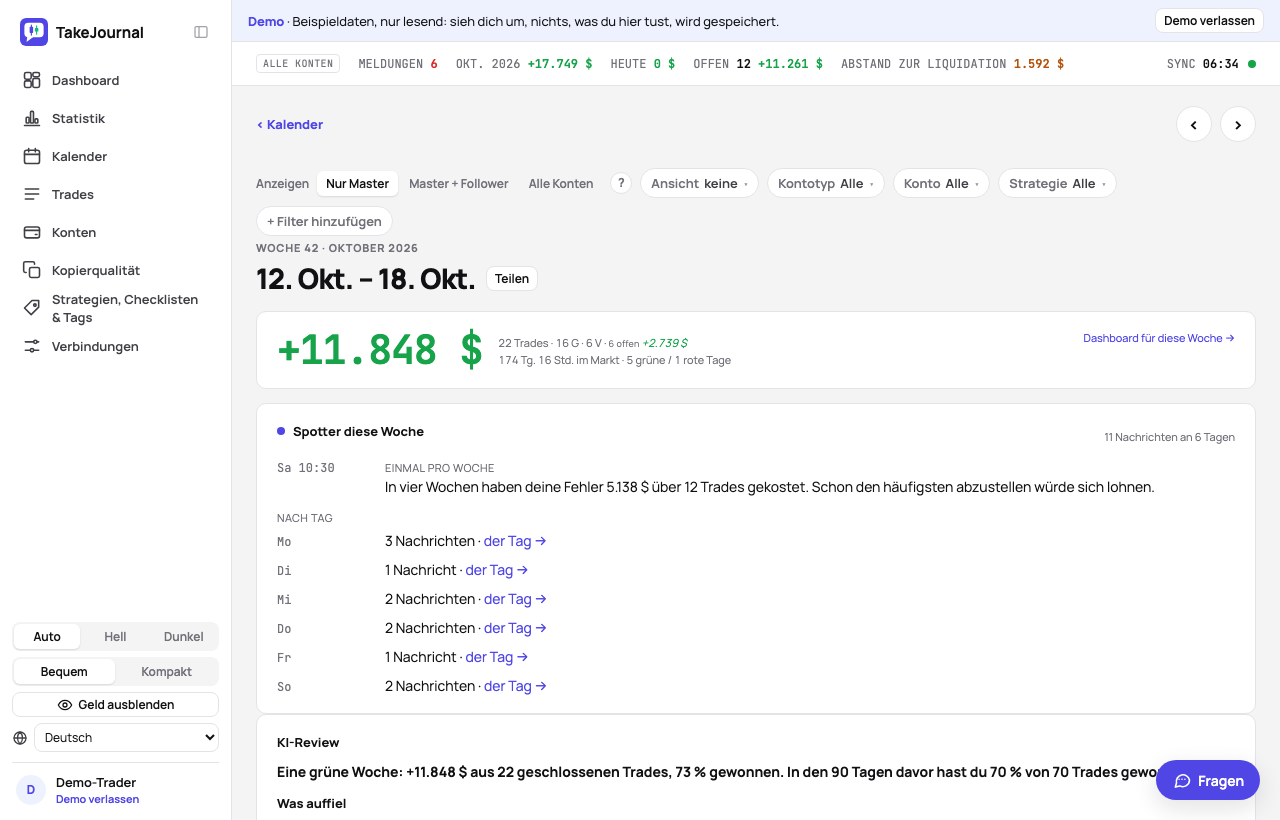Open the Alle Konten account selector
Screen dimensions: 1280x820
[x=298, y=64]
